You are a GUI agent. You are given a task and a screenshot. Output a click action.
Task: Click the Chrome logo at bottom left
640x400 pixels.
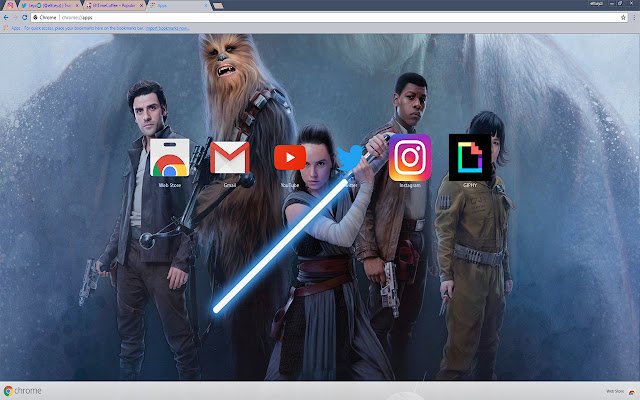pos(22,391)
